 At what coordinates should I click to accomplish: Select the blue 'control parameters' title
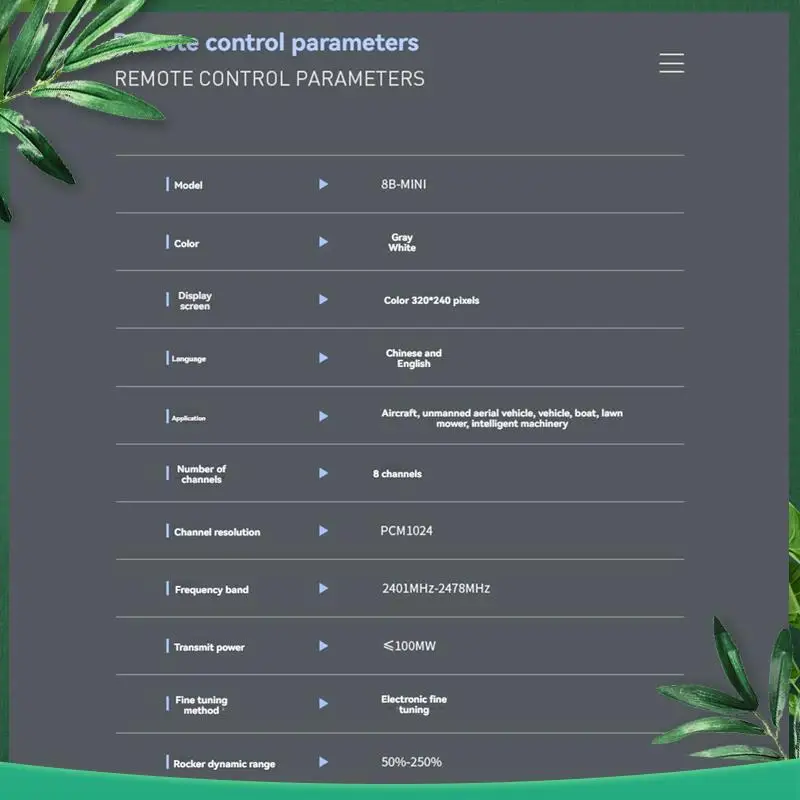(312, 43)
